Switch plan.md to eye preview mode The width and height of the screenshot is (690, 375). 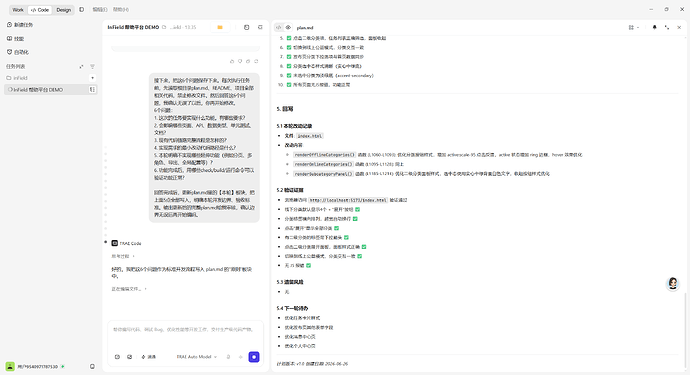[288, 27]
